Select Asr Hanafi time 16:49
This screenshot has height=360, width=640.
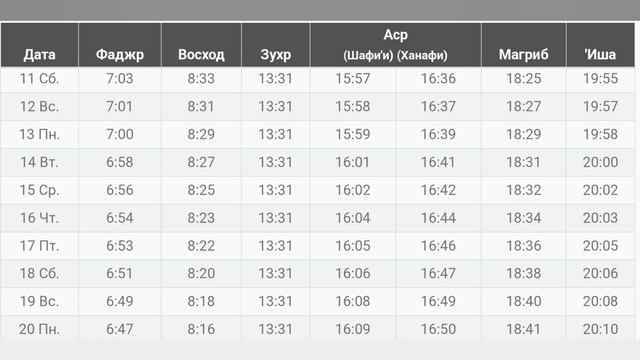(438, 301)
